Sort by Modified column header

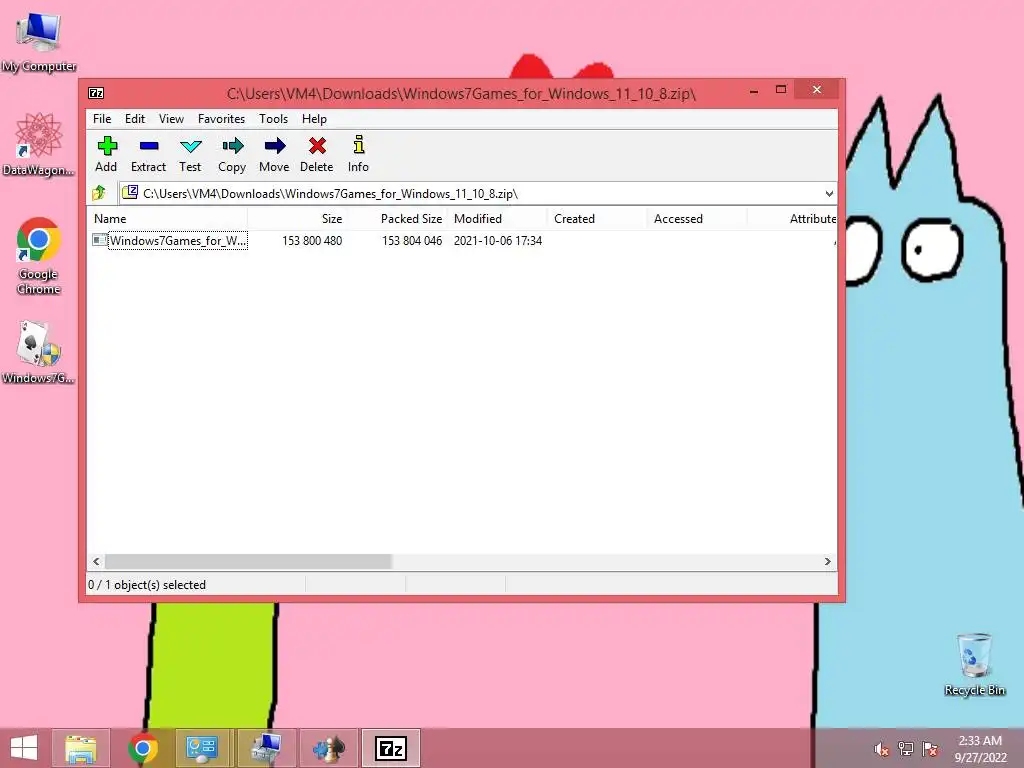497,219
